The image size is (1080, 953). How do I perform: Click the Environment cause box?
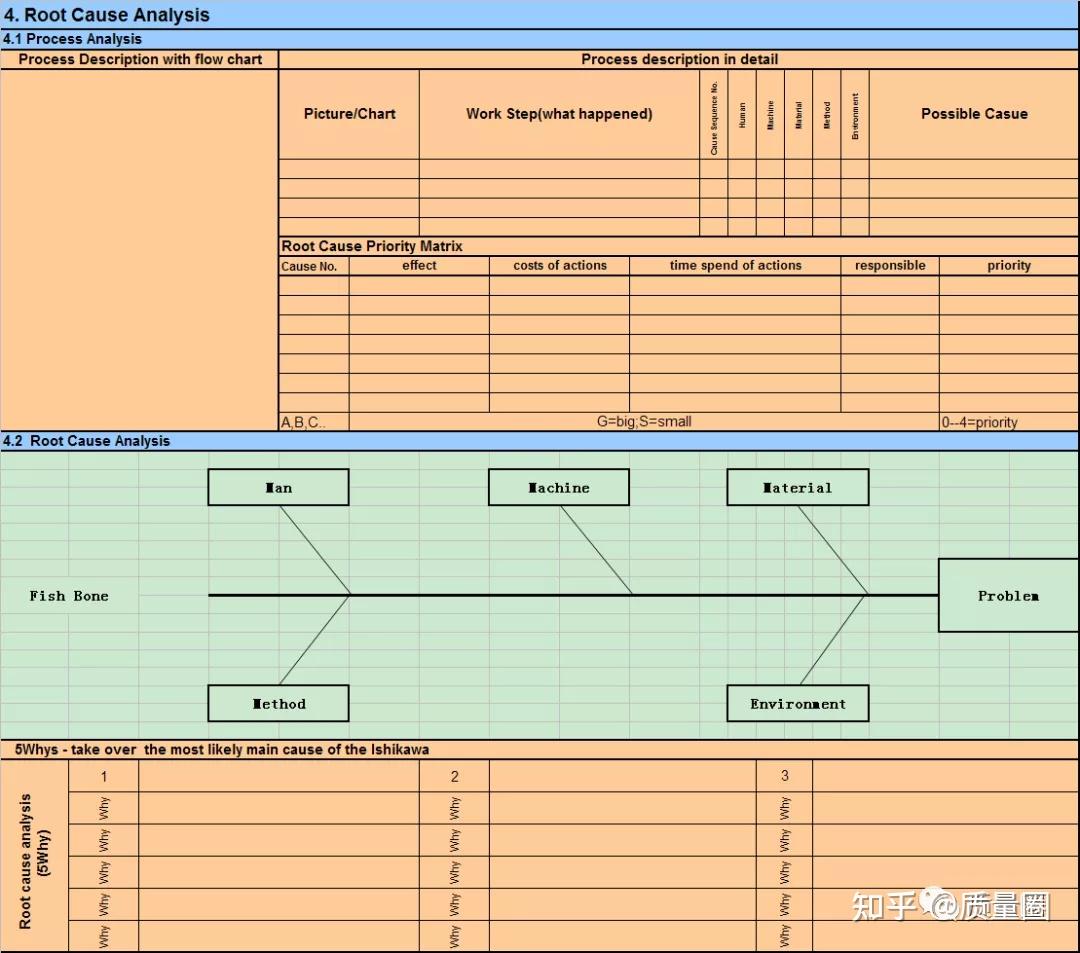798,703
